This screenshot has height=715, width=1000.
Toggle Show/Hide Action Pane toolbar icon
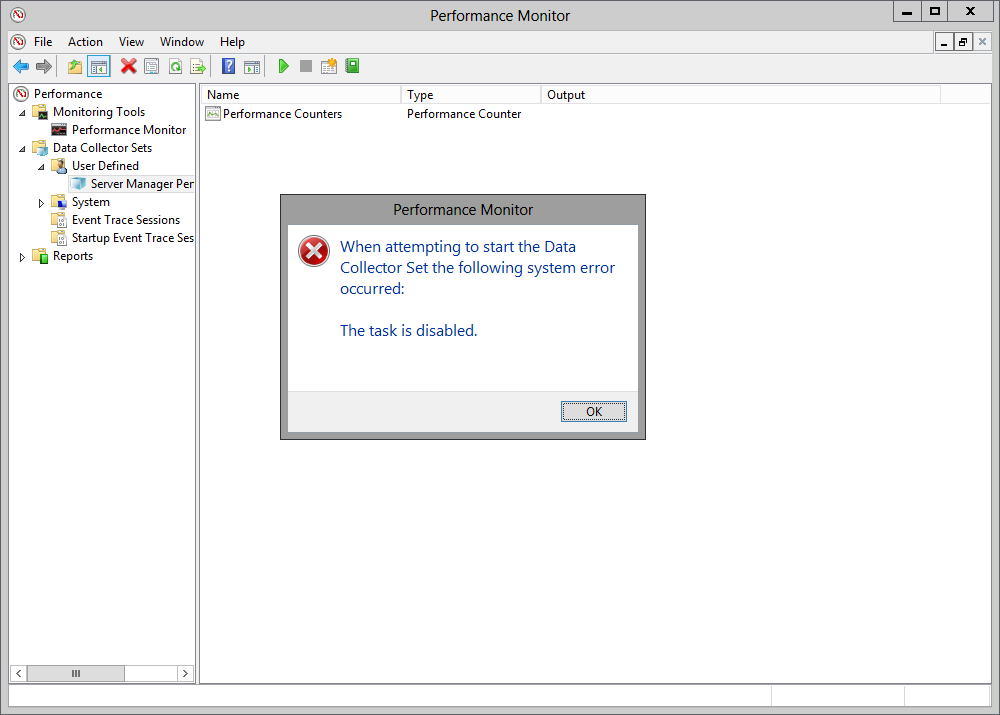pos(252,66)
